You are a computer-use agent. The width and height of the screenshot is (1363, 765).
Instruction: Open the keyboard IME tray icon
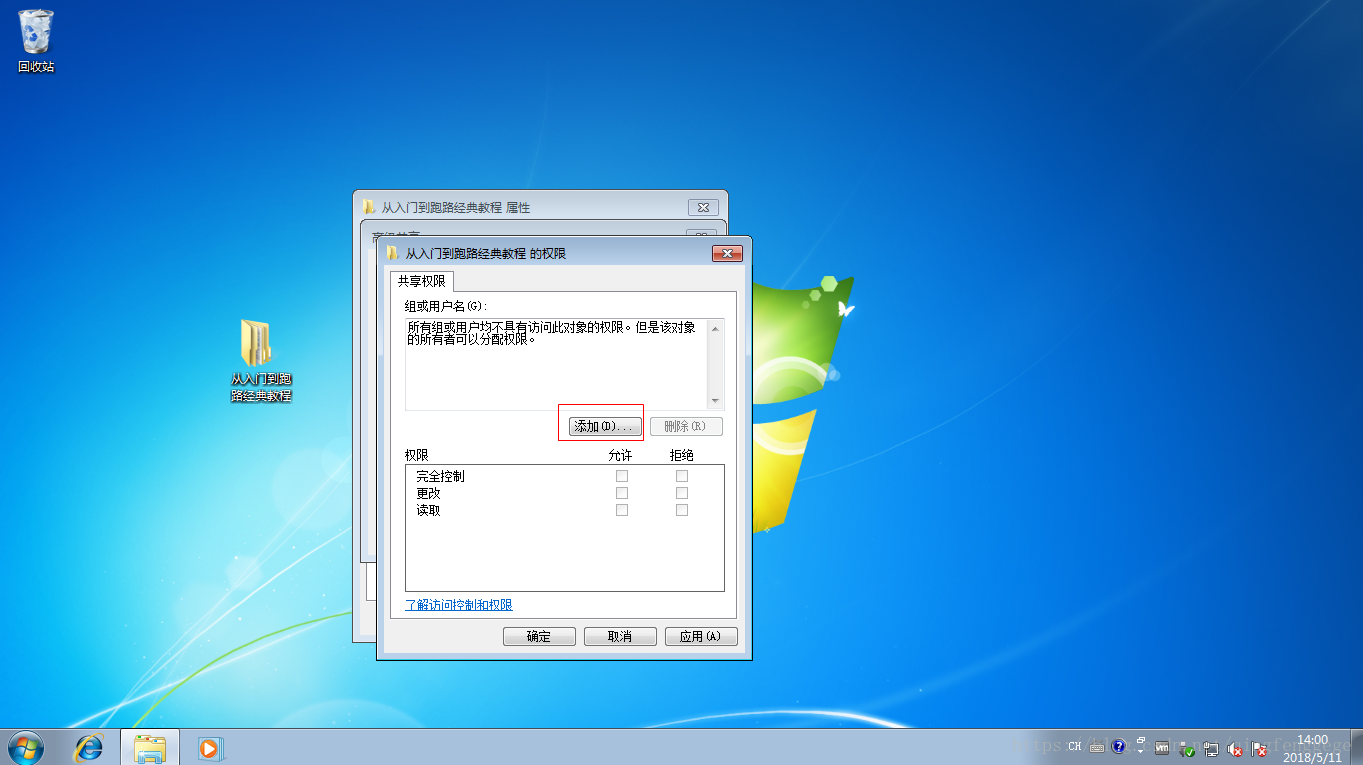(1097, 747)
